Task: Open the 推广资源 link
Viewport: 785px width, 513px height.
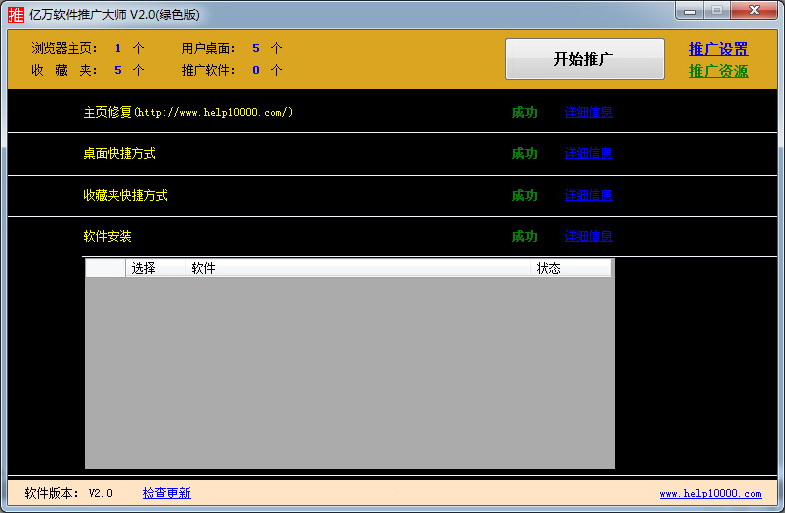Action: [x=718, y=71]
